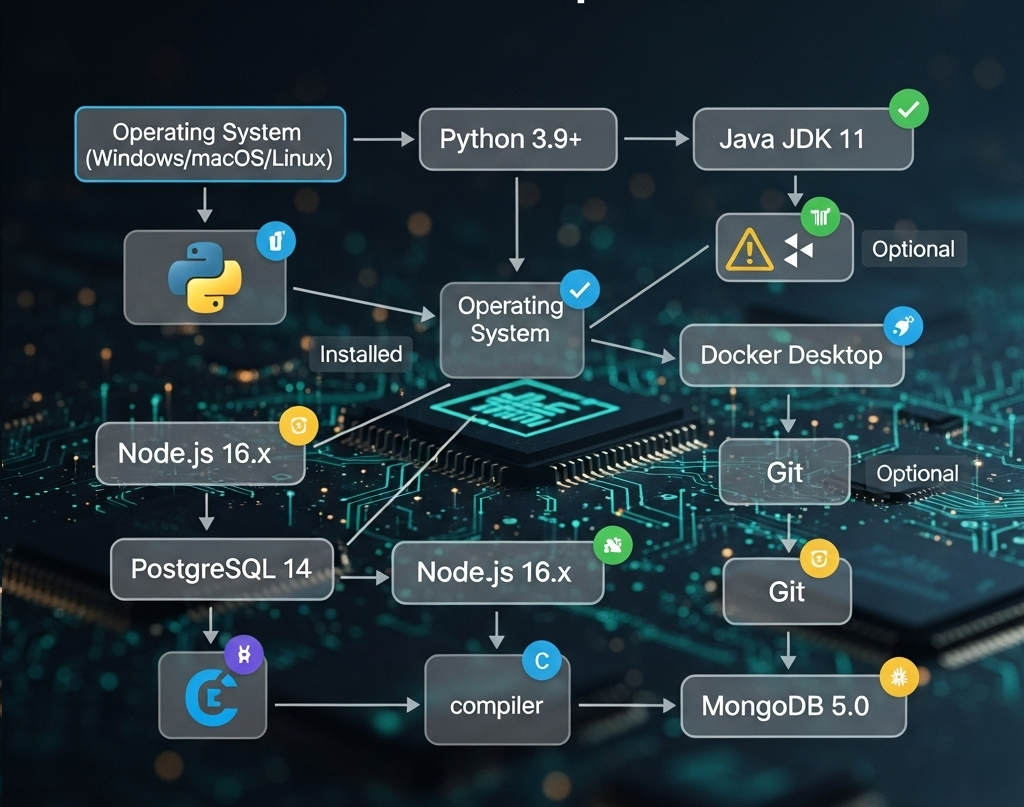Click the Python logo node
1024x807 pixels.
point(205,277)
